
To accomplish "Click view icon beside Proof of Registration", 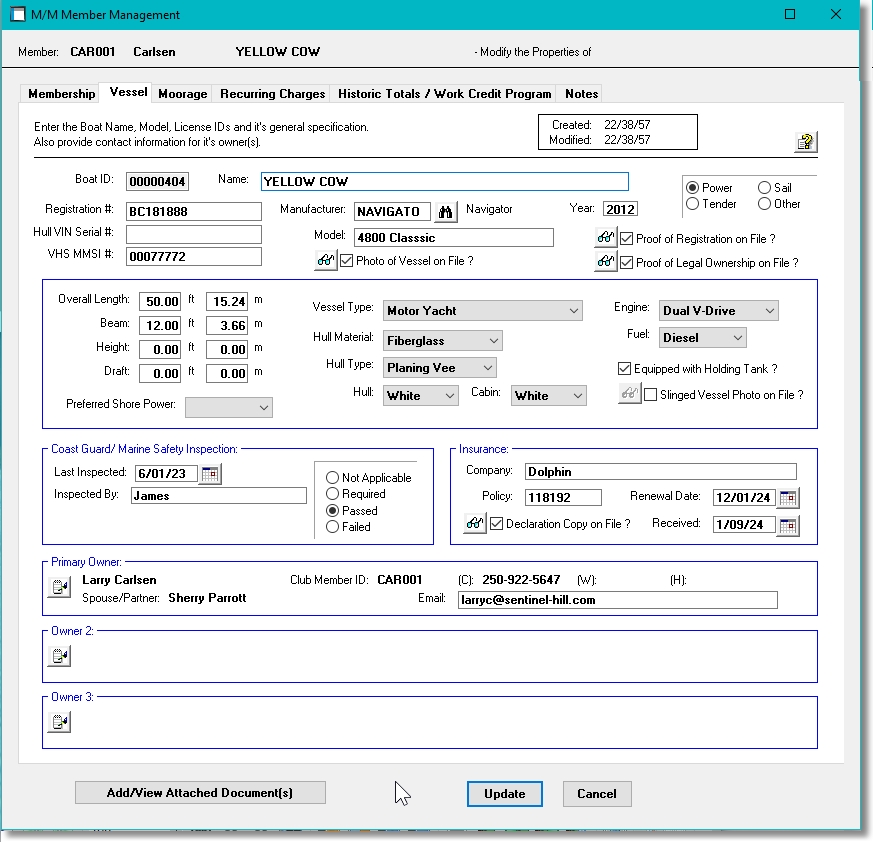I will tap(605, 239).
